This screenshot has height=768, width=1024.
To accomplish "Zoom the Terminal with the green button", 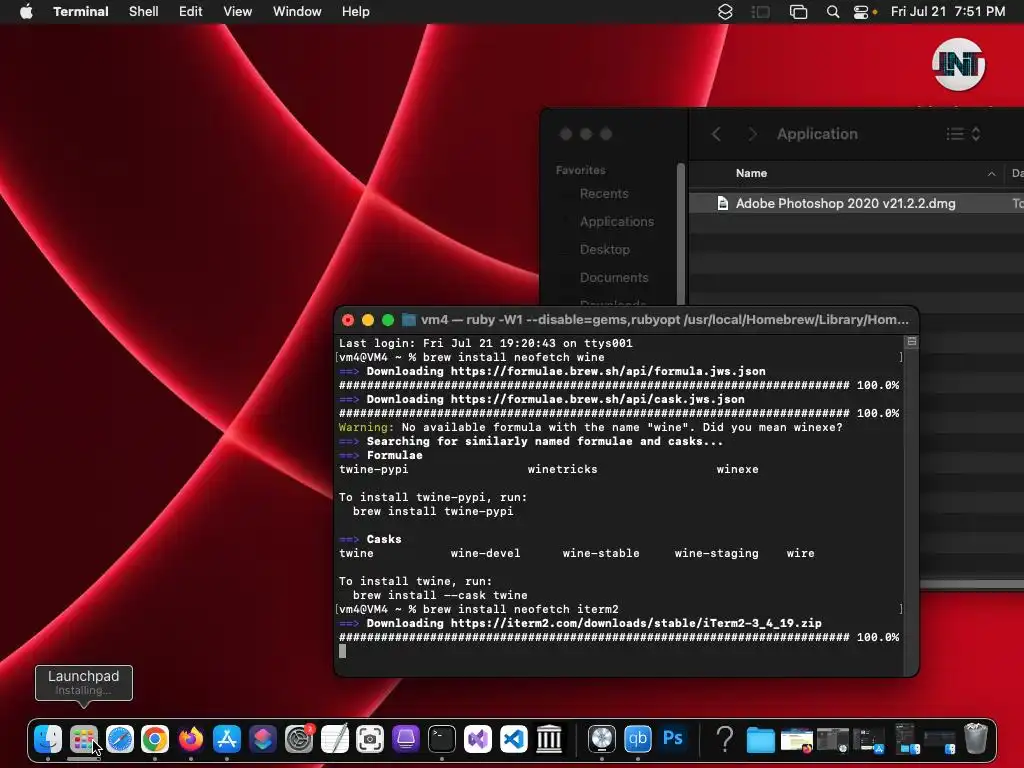I will pyautogui.click(x=388, y=320).
